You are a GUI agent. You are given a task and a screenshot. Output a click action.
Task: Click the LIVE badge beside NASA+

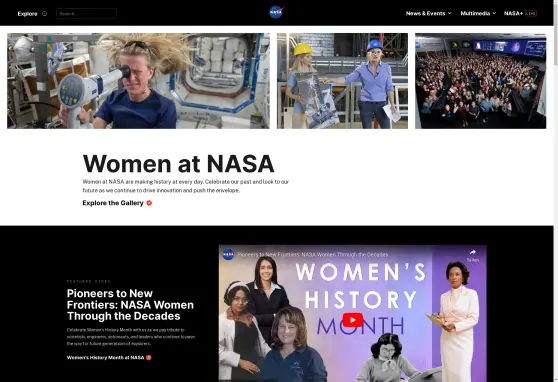pyautogui.click(x=531, y=14)
